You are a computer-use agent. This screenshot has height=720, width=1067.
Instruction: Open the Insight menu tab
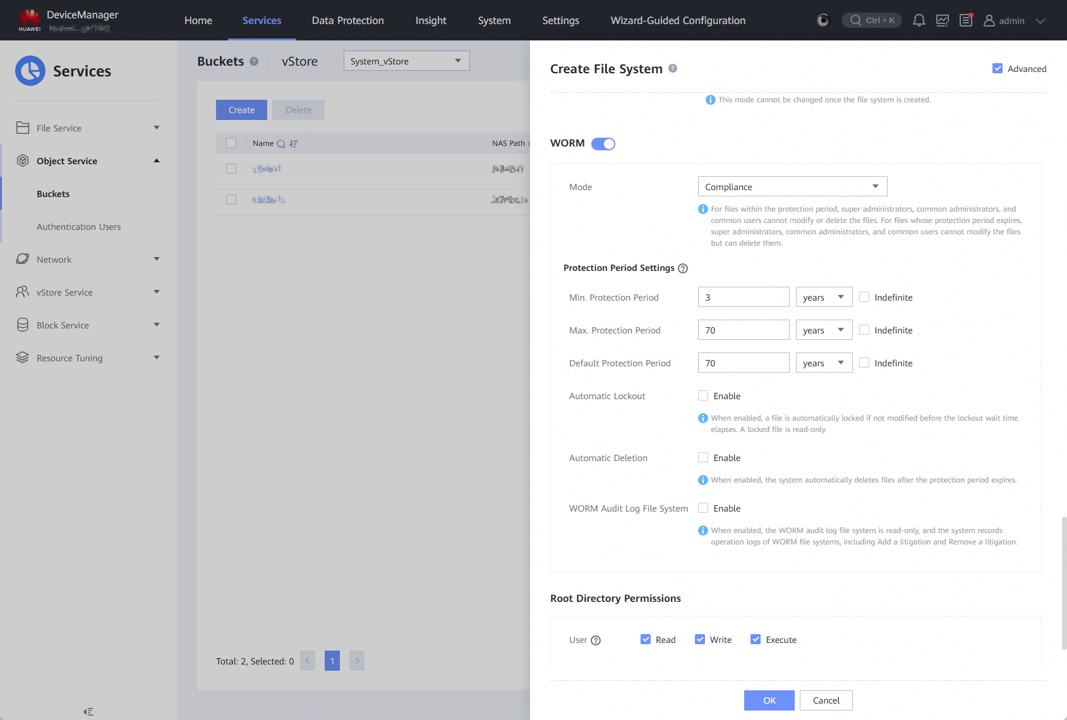pos(431,20)
